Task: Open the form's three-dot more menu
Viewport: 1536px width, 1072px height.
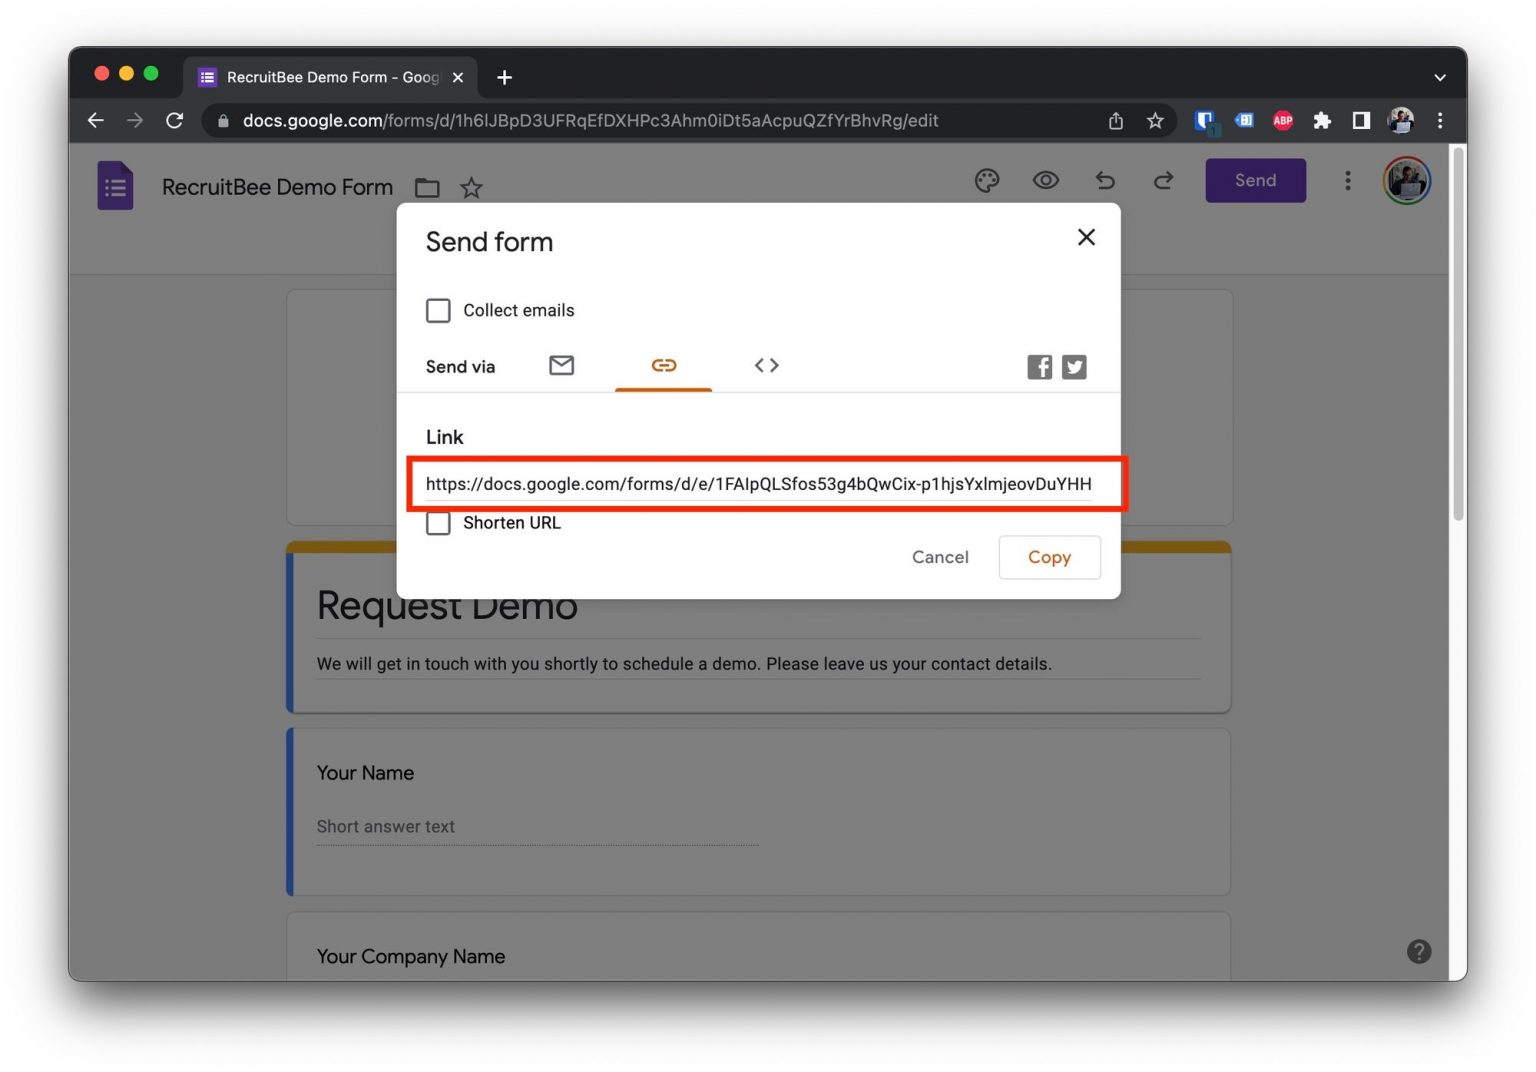Action: (1347, 181)
